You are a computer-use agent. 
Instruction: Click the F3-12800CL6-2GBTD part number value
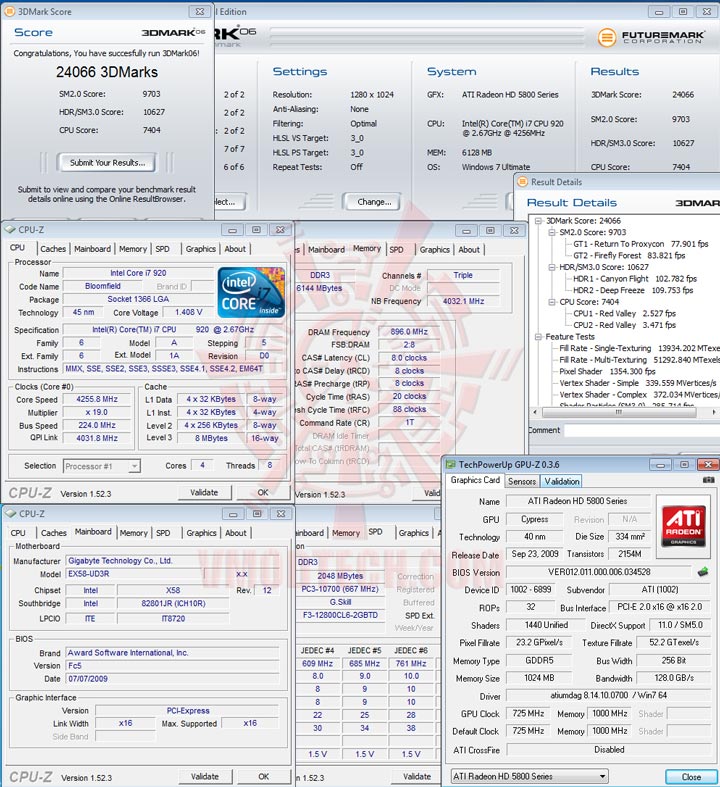(x=340, y=615)
